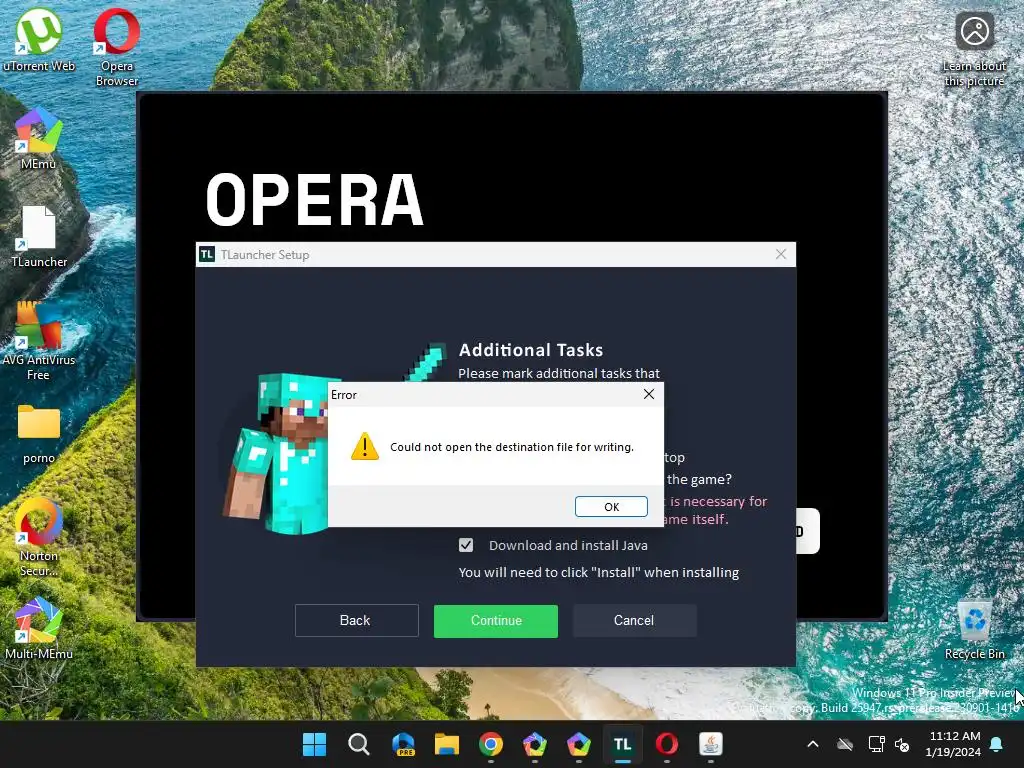
Task: Show hidden icons in system tray
Action: coord(812,744)
